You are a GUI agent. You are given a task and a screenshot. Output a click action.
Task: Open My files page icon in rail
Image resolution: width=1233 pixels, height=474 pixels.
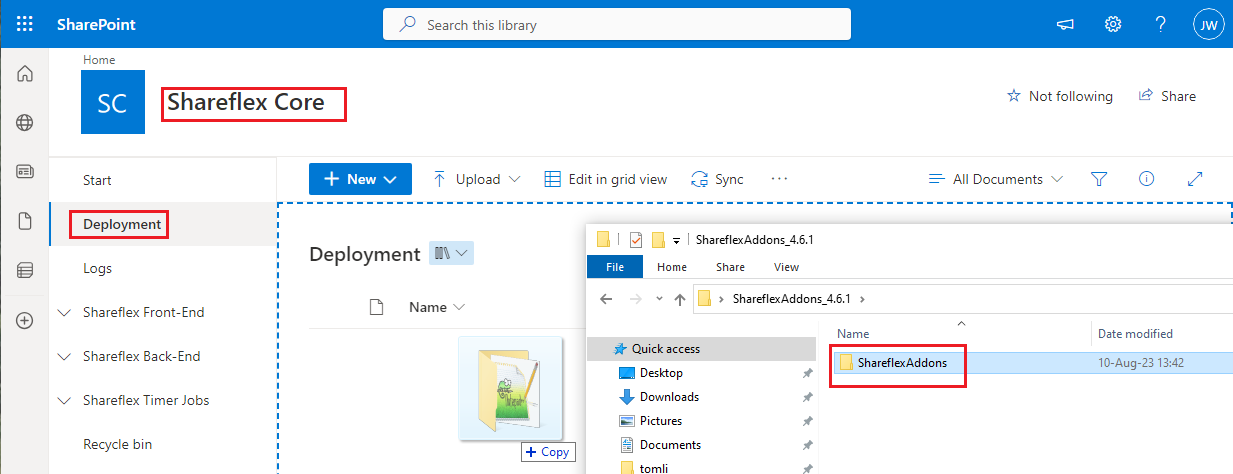pos(25,221)
